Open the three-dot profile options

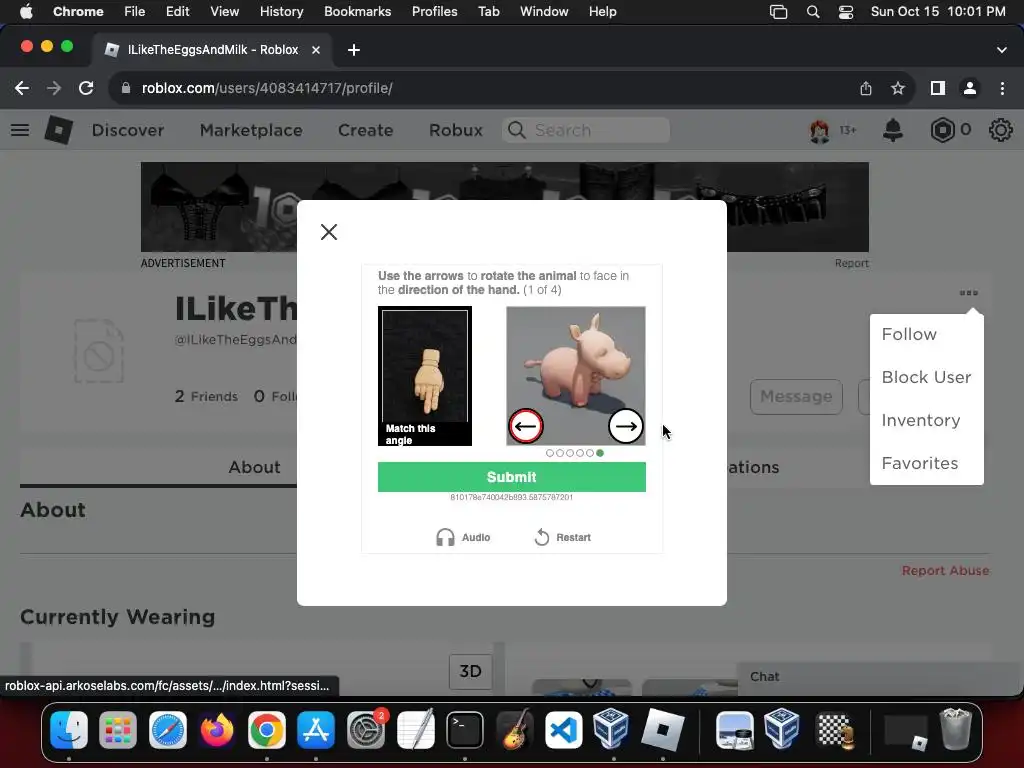(968, 293)
